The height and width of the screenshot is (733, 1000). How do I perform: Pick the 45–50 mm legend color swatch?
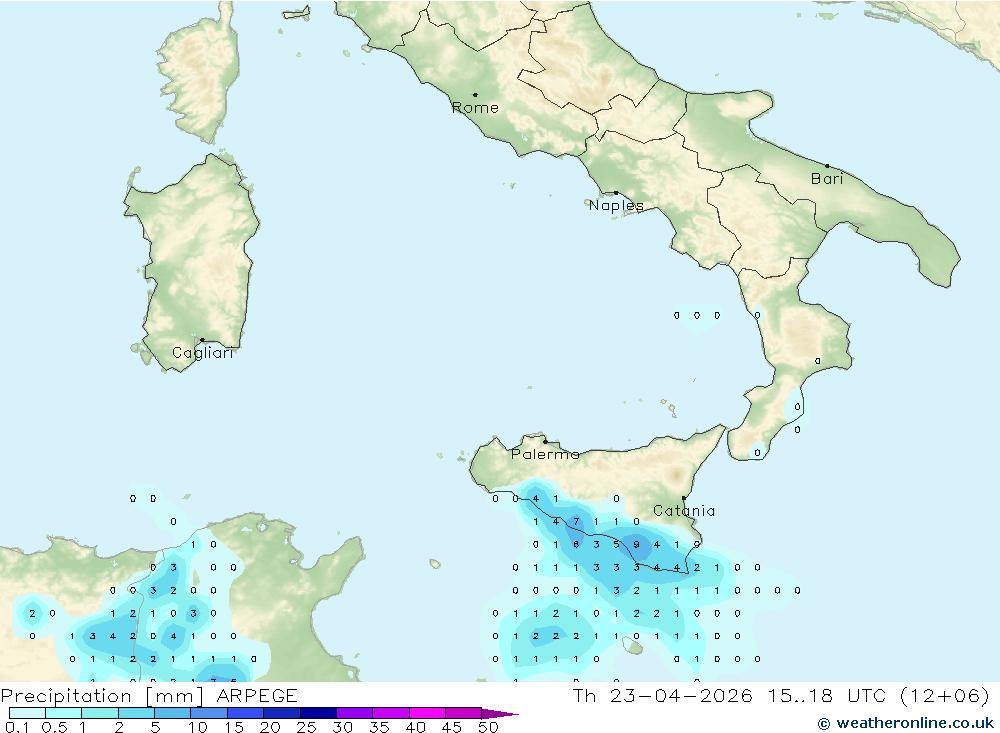point(464,713)
